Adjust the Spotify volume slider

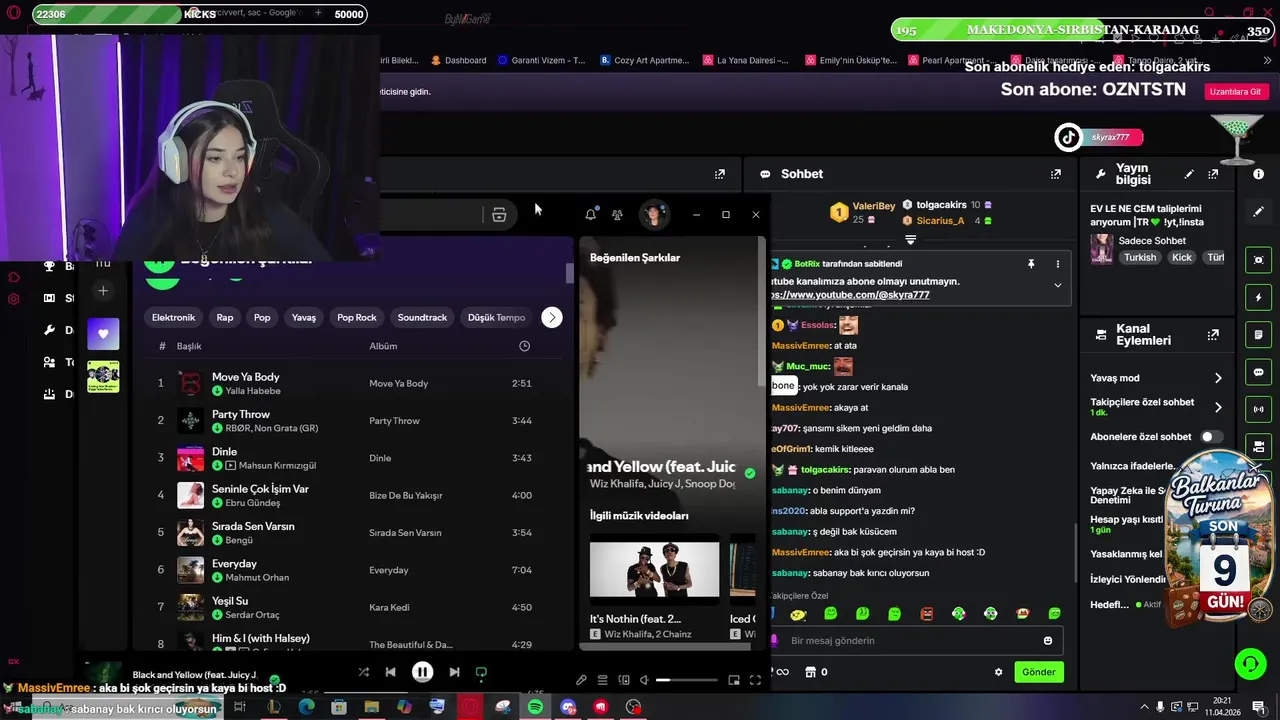[x=687, y=680]
